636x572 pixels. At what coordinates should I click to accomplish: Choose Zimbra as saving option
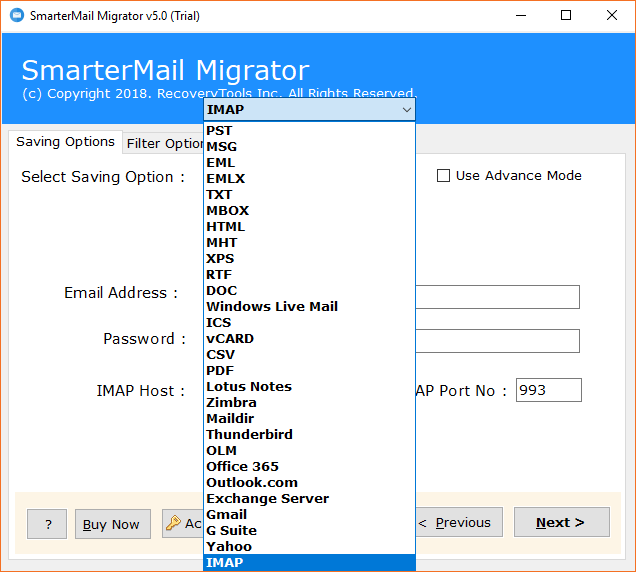point(309,402)
